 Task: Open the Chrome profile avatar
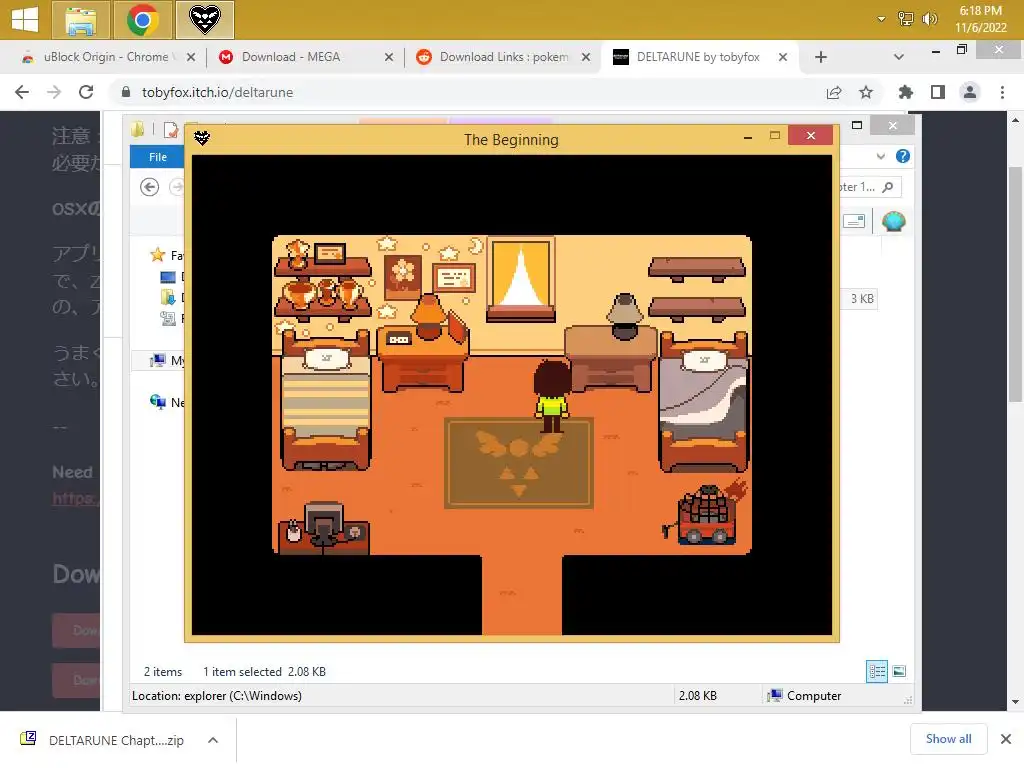[970, 92]
